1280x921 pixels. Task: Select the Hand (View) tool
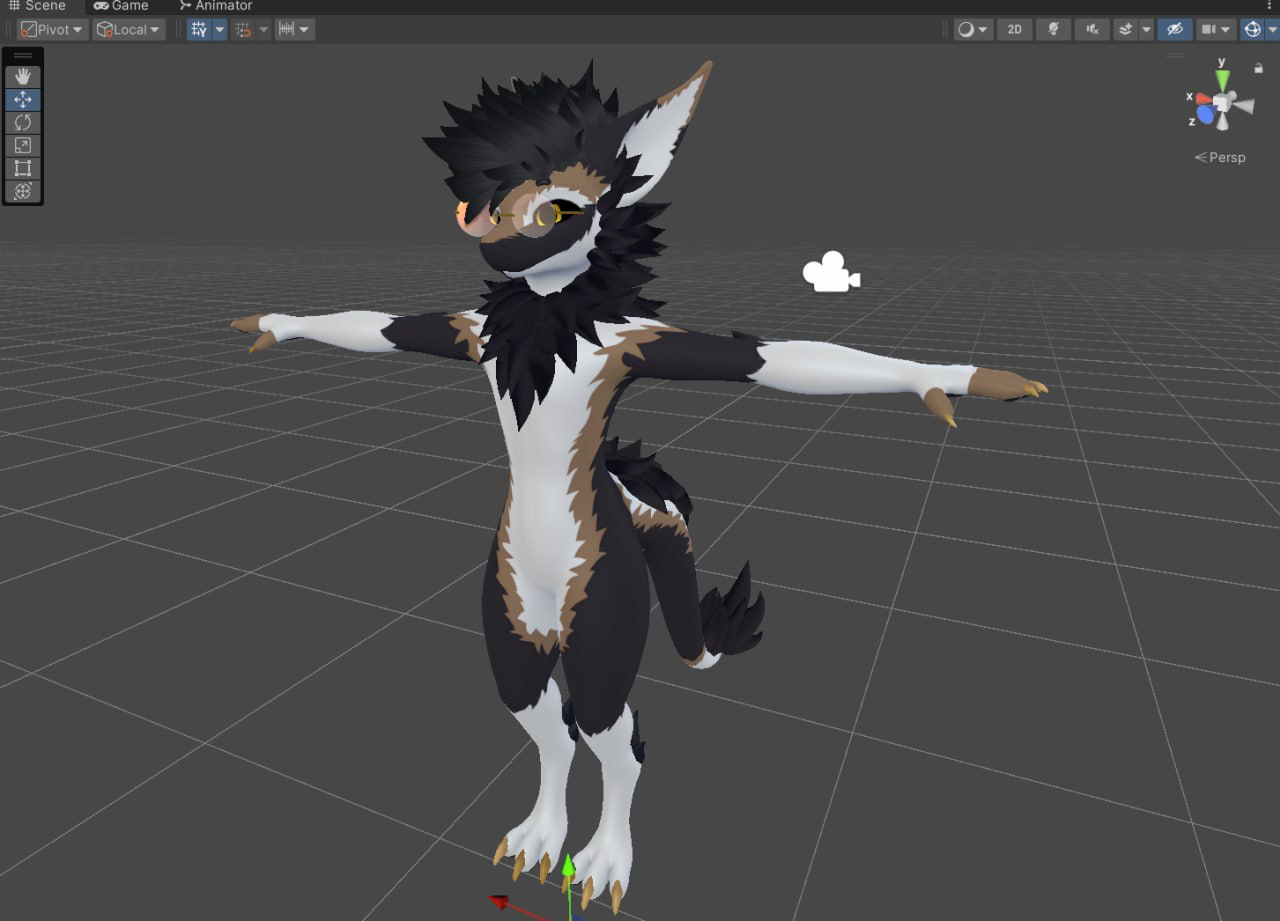23,76
